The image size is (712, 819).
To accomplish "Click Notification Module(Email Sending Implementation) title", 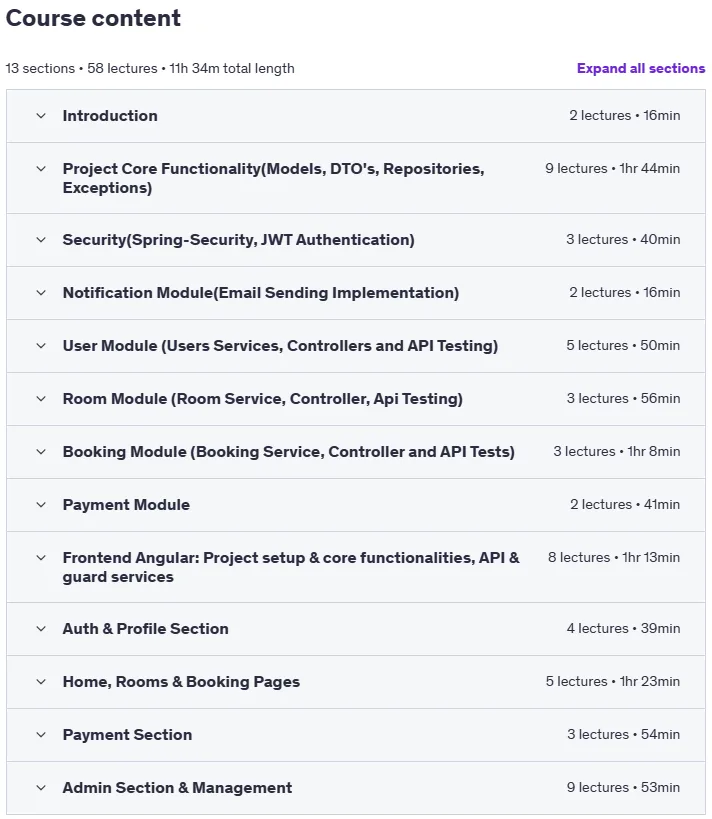I will [x=261, y=292].
